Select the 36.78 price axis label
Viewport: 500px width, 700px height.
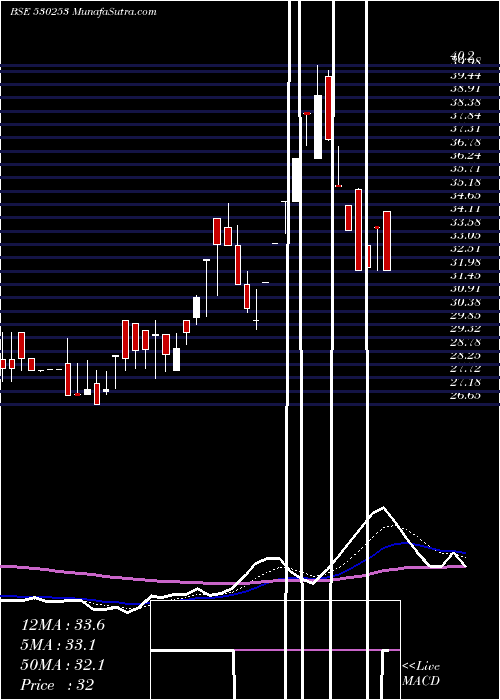click(x=465, y=142)
